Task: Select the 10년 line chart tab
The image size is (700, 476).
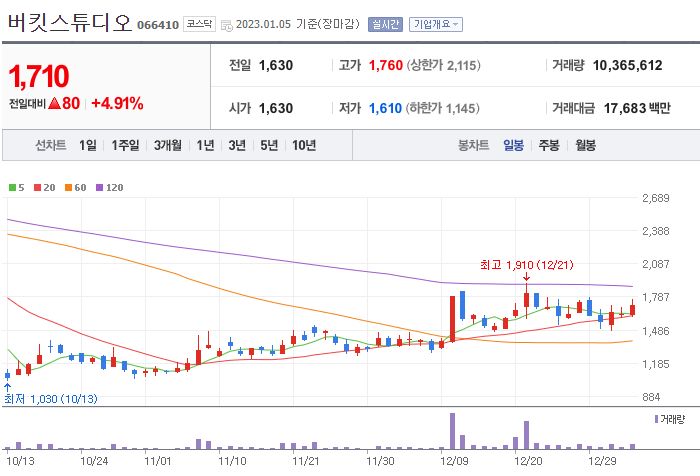Action: [x=304, y=145]
